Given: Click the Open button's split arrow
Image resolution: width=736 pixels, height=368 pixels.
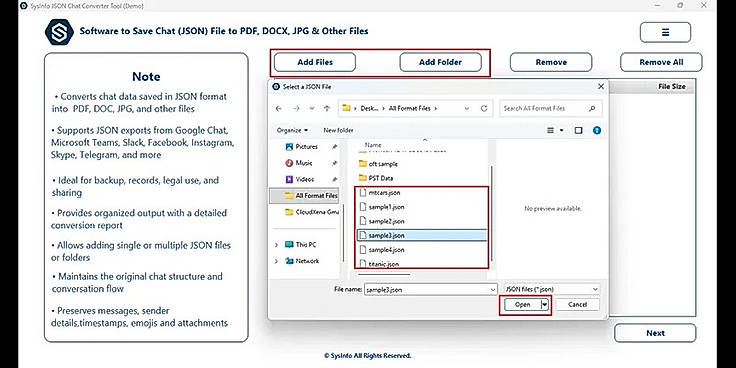Looking at the screenshot, I should pos(544,305).
